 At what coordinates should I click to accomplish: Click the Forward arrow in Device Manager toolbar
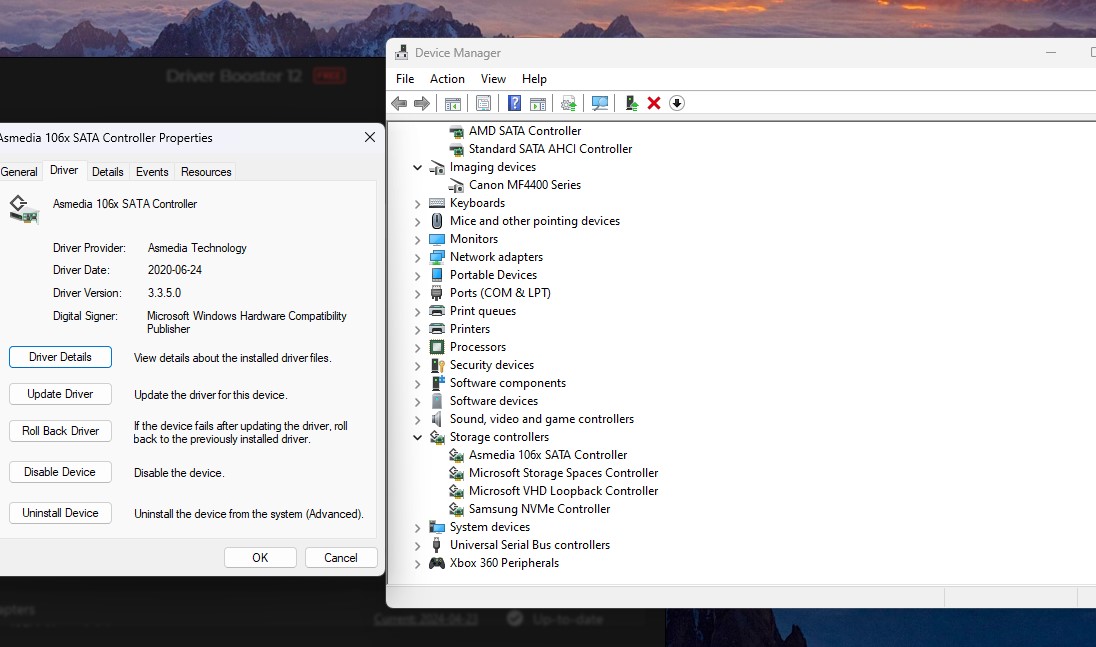pos(421,103)
